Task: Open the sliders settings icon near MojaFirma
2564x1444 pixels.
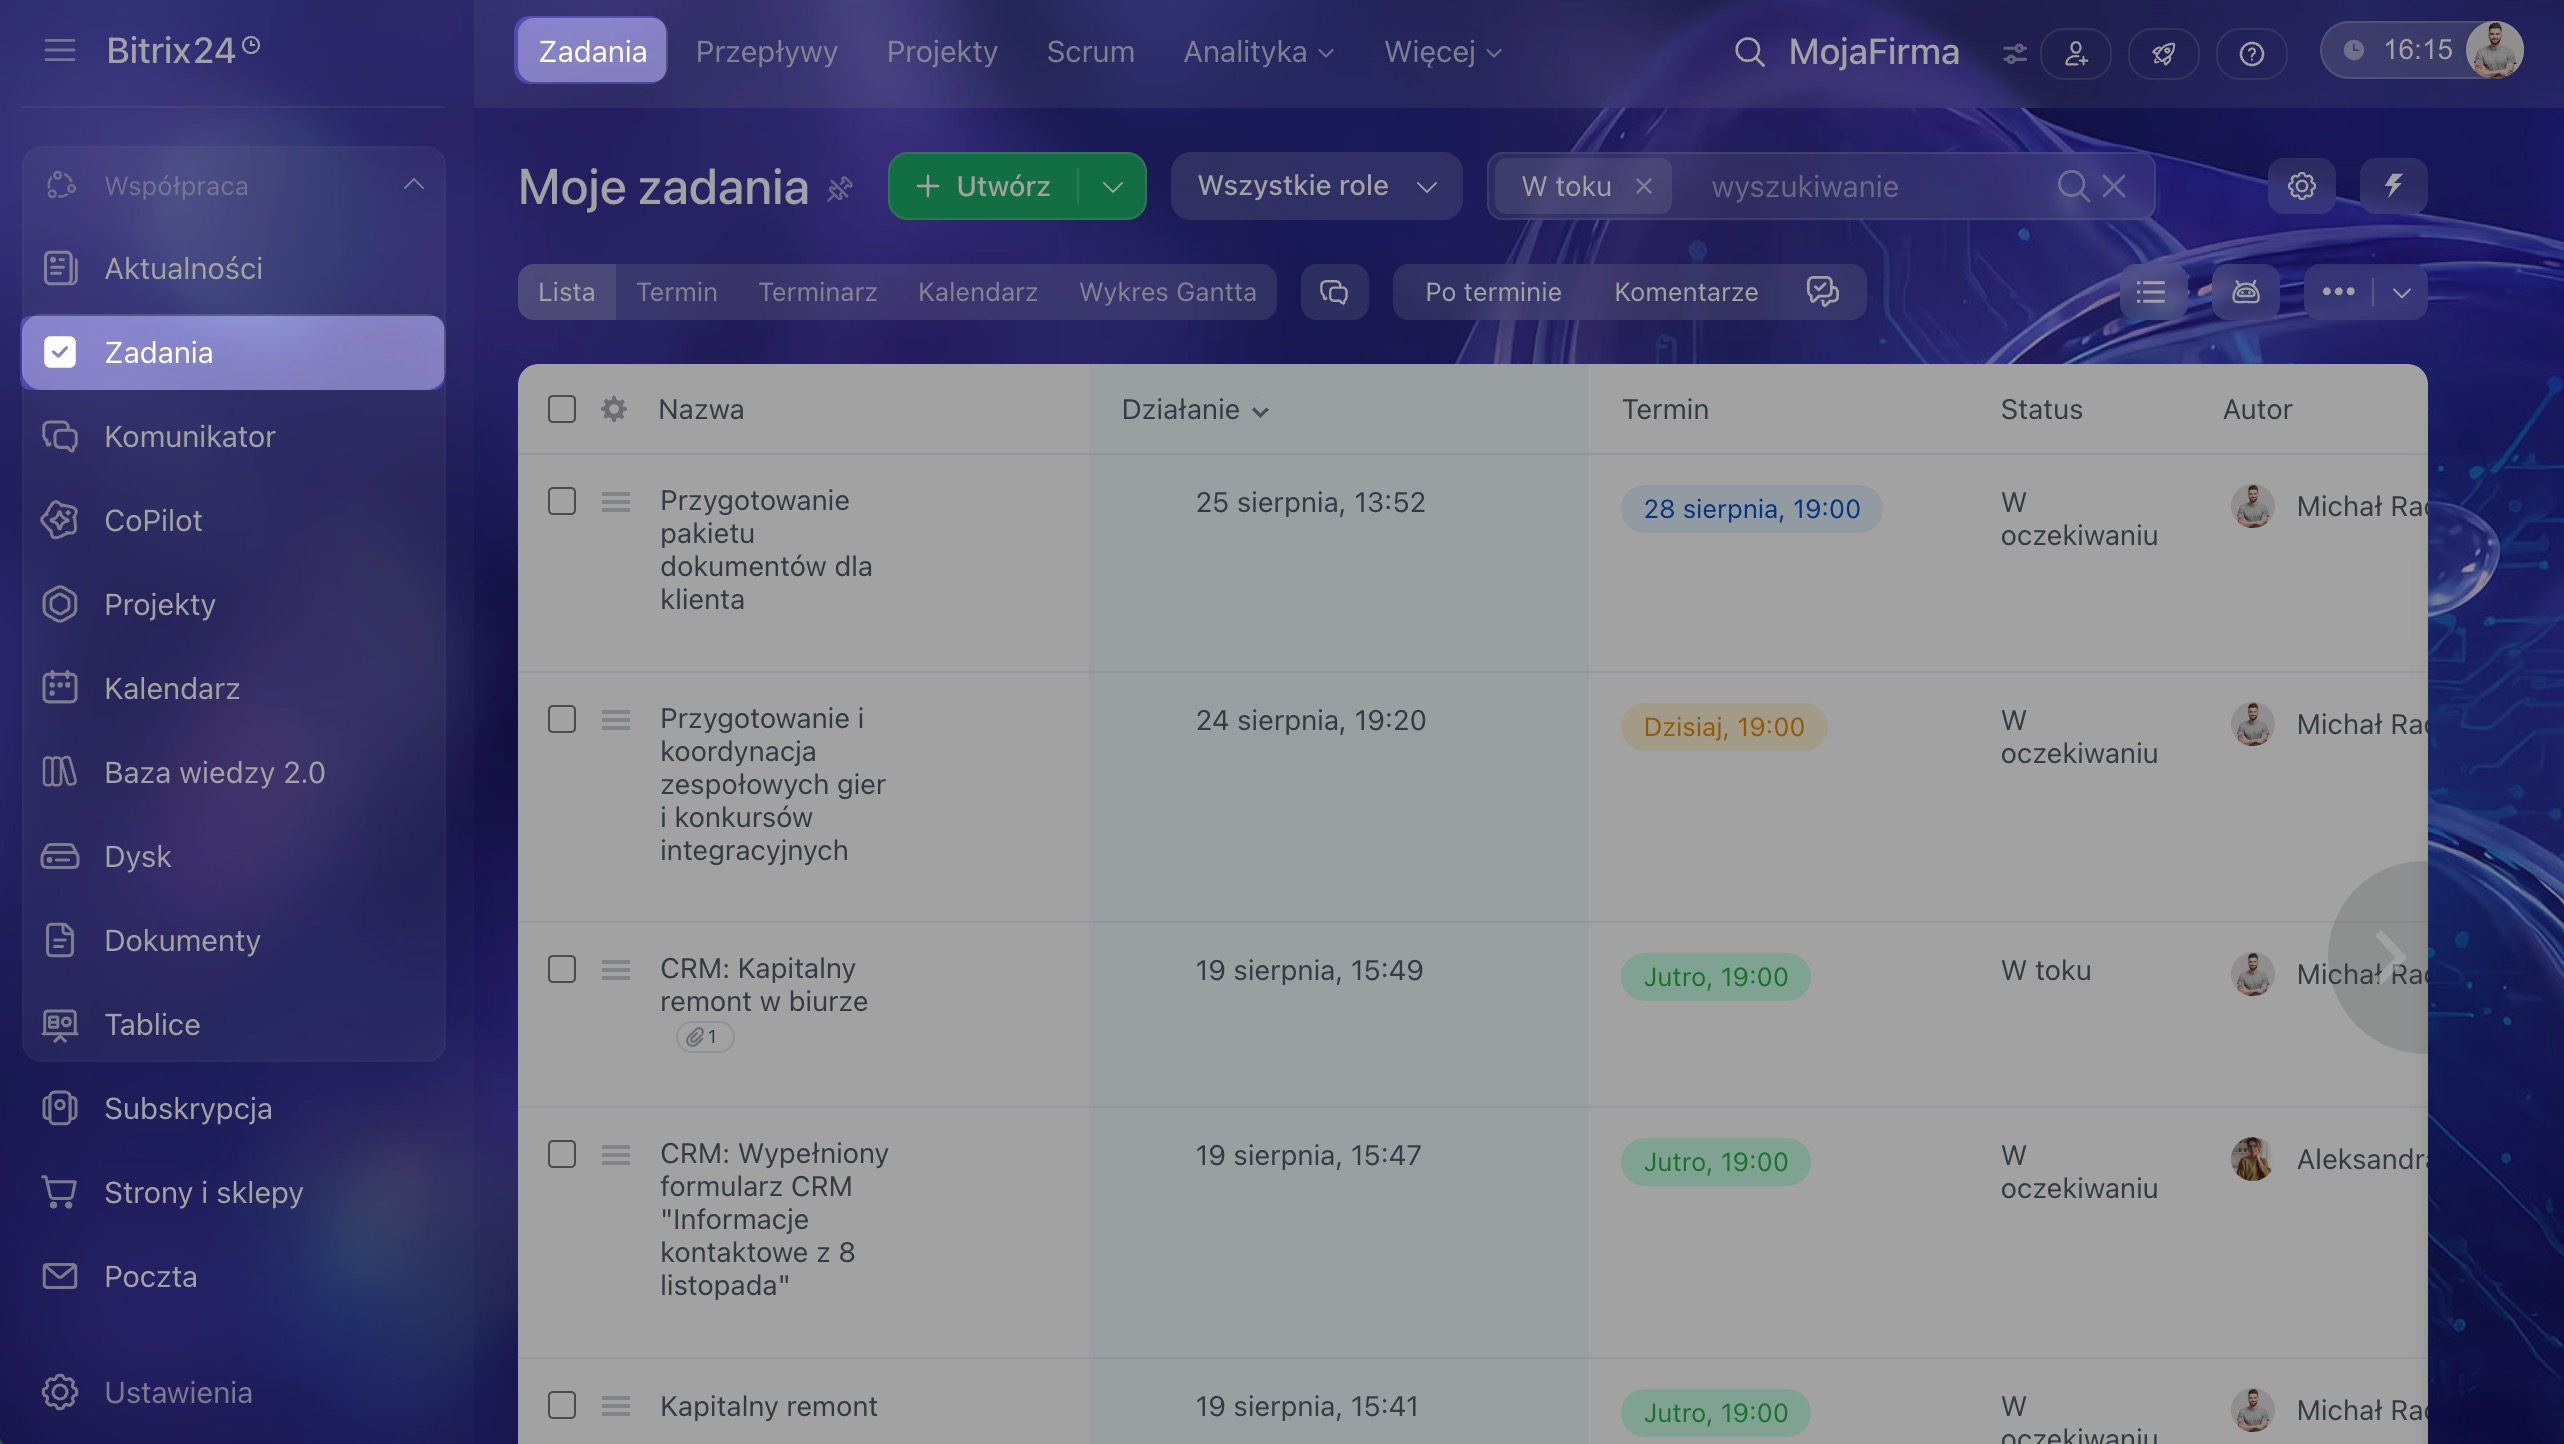Action: [x=2014, y=53]
